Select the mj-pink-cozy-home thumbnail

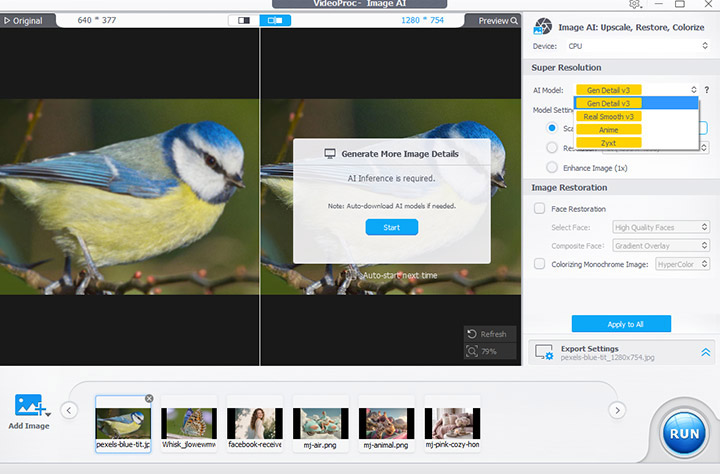click(452, 423)
